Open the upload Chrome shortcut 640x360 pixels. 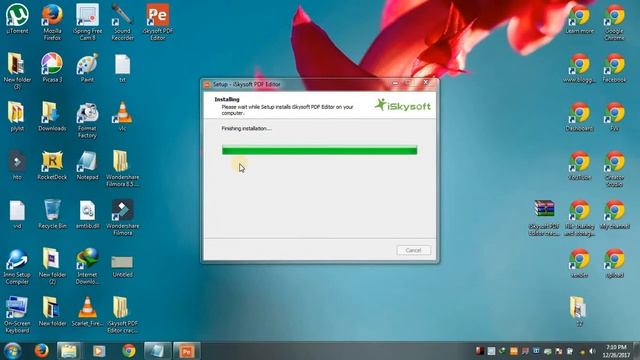coord(614,263)
